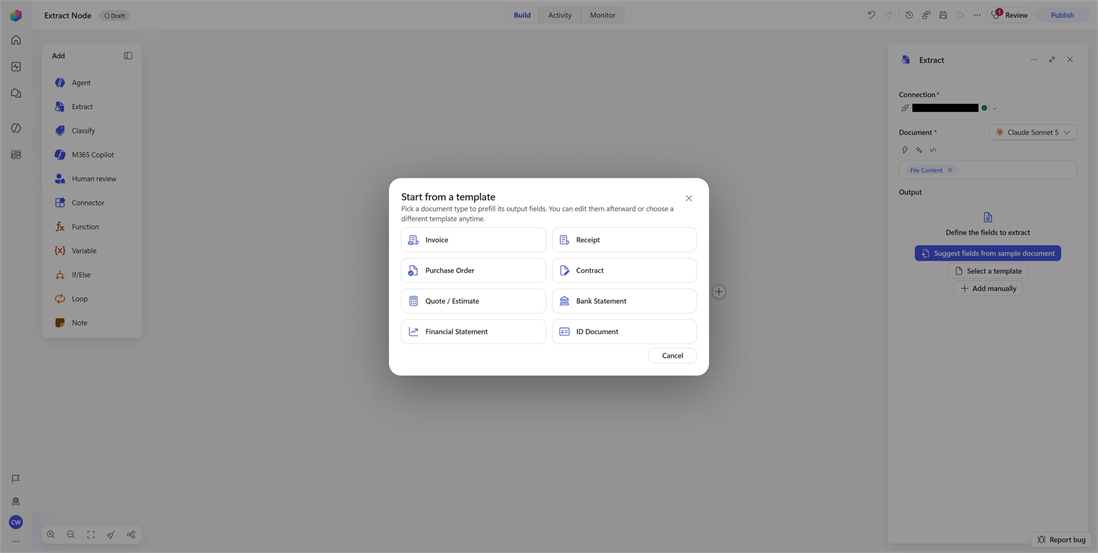The image size is (1098, 553).
Task: Pick the Contract template
Action: point(624,270)
